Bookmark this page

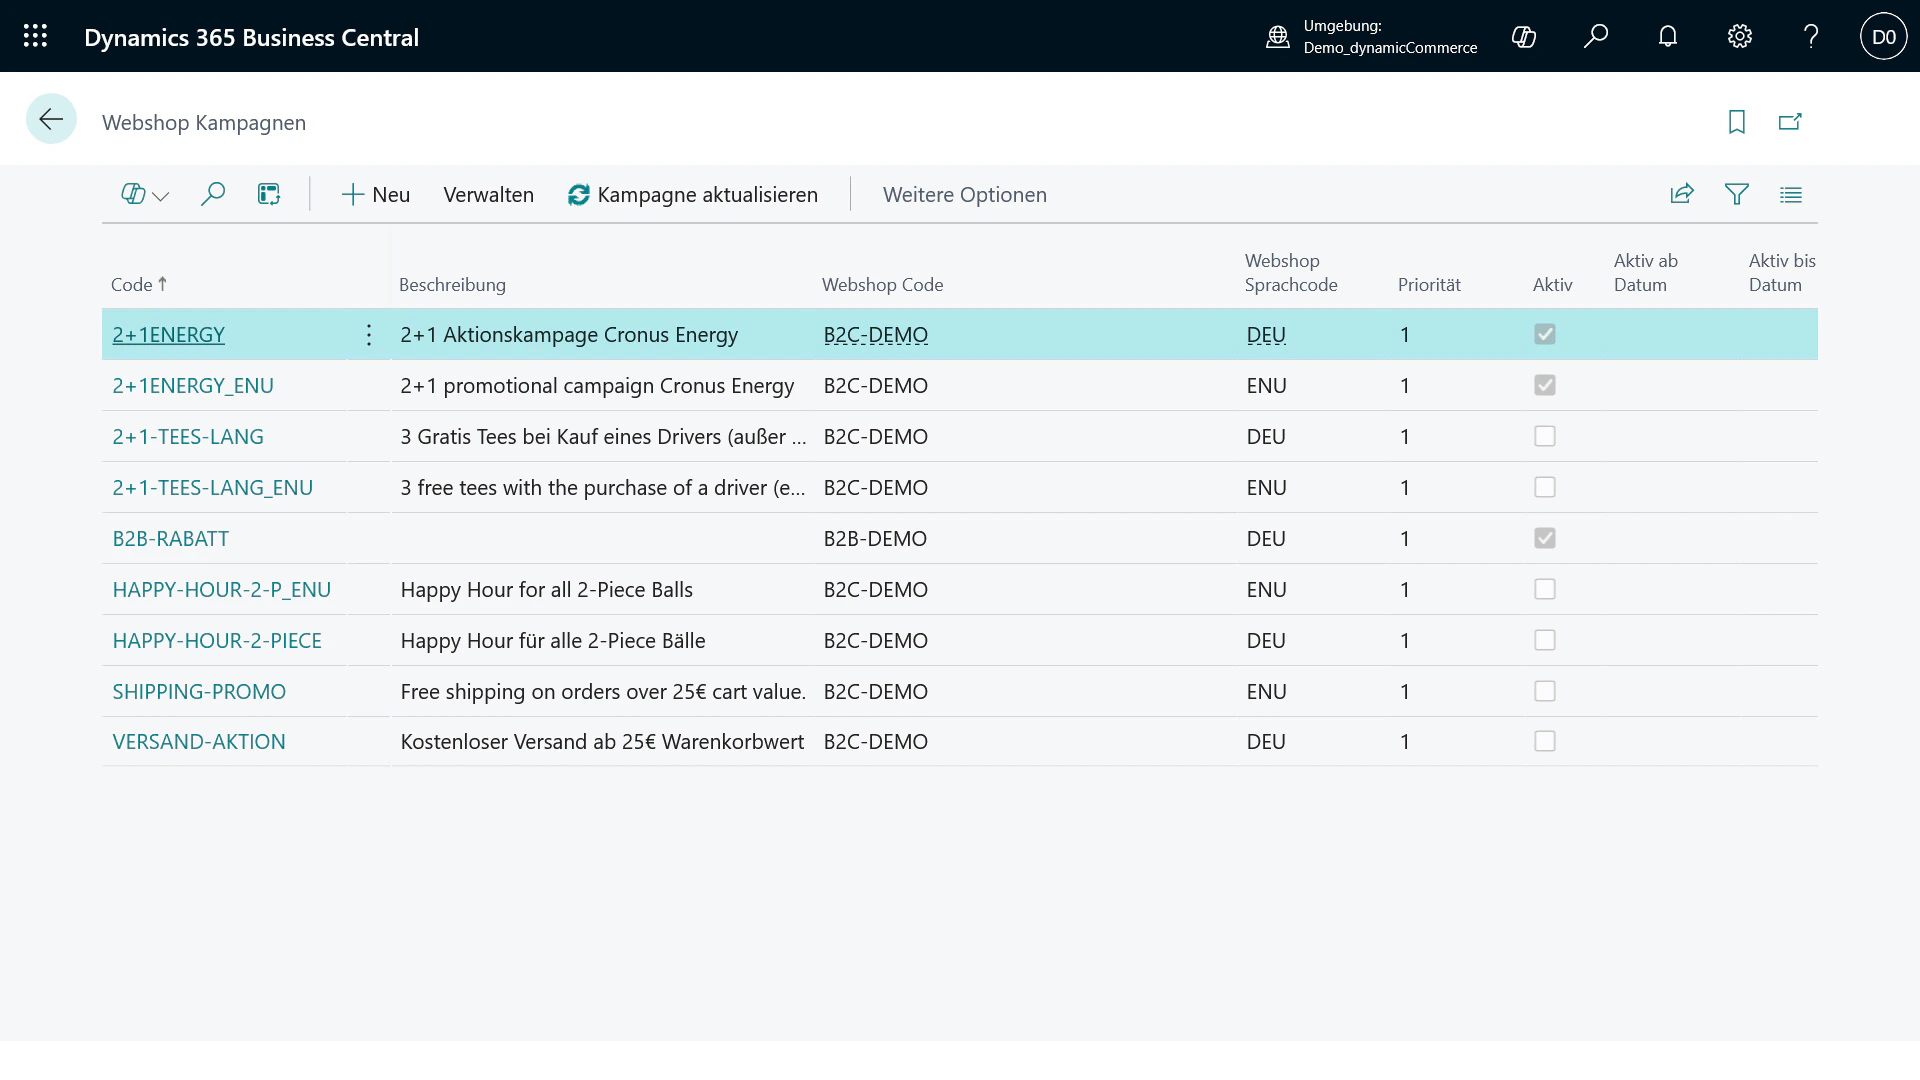(1737, 122)
